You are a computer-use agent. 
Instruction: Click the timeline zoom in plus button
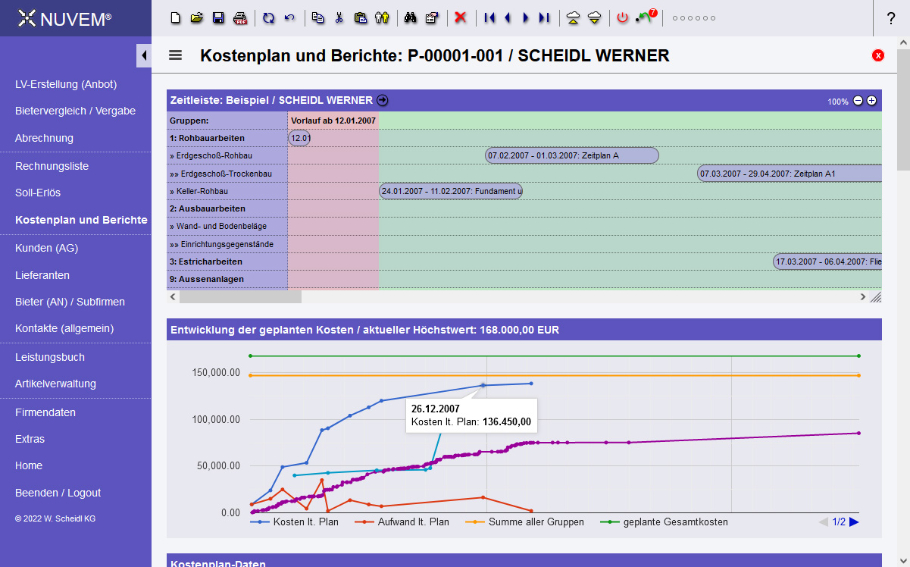pos(871,101)
